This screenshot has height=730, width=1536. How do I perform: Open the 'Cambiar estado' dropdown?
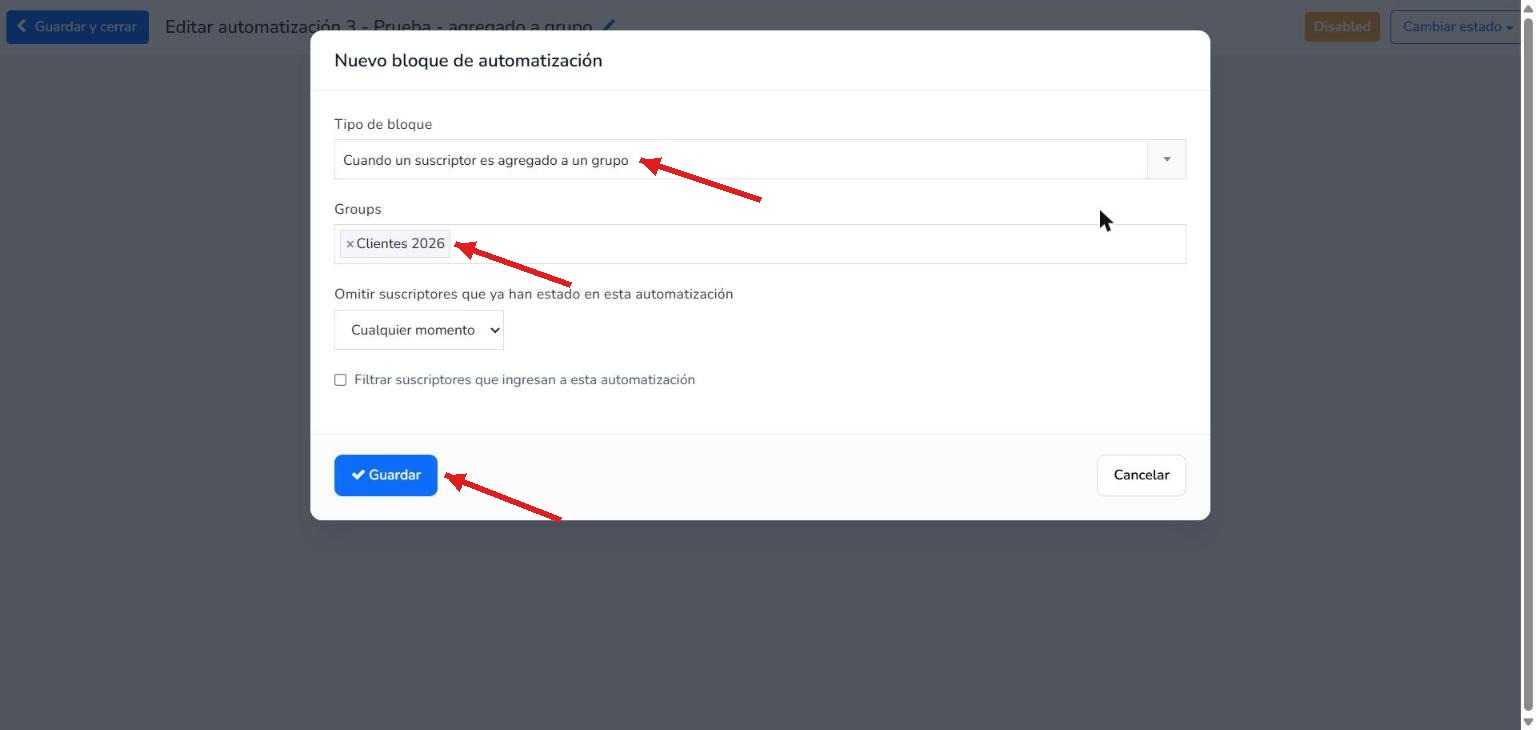(x=1457, y=27)
